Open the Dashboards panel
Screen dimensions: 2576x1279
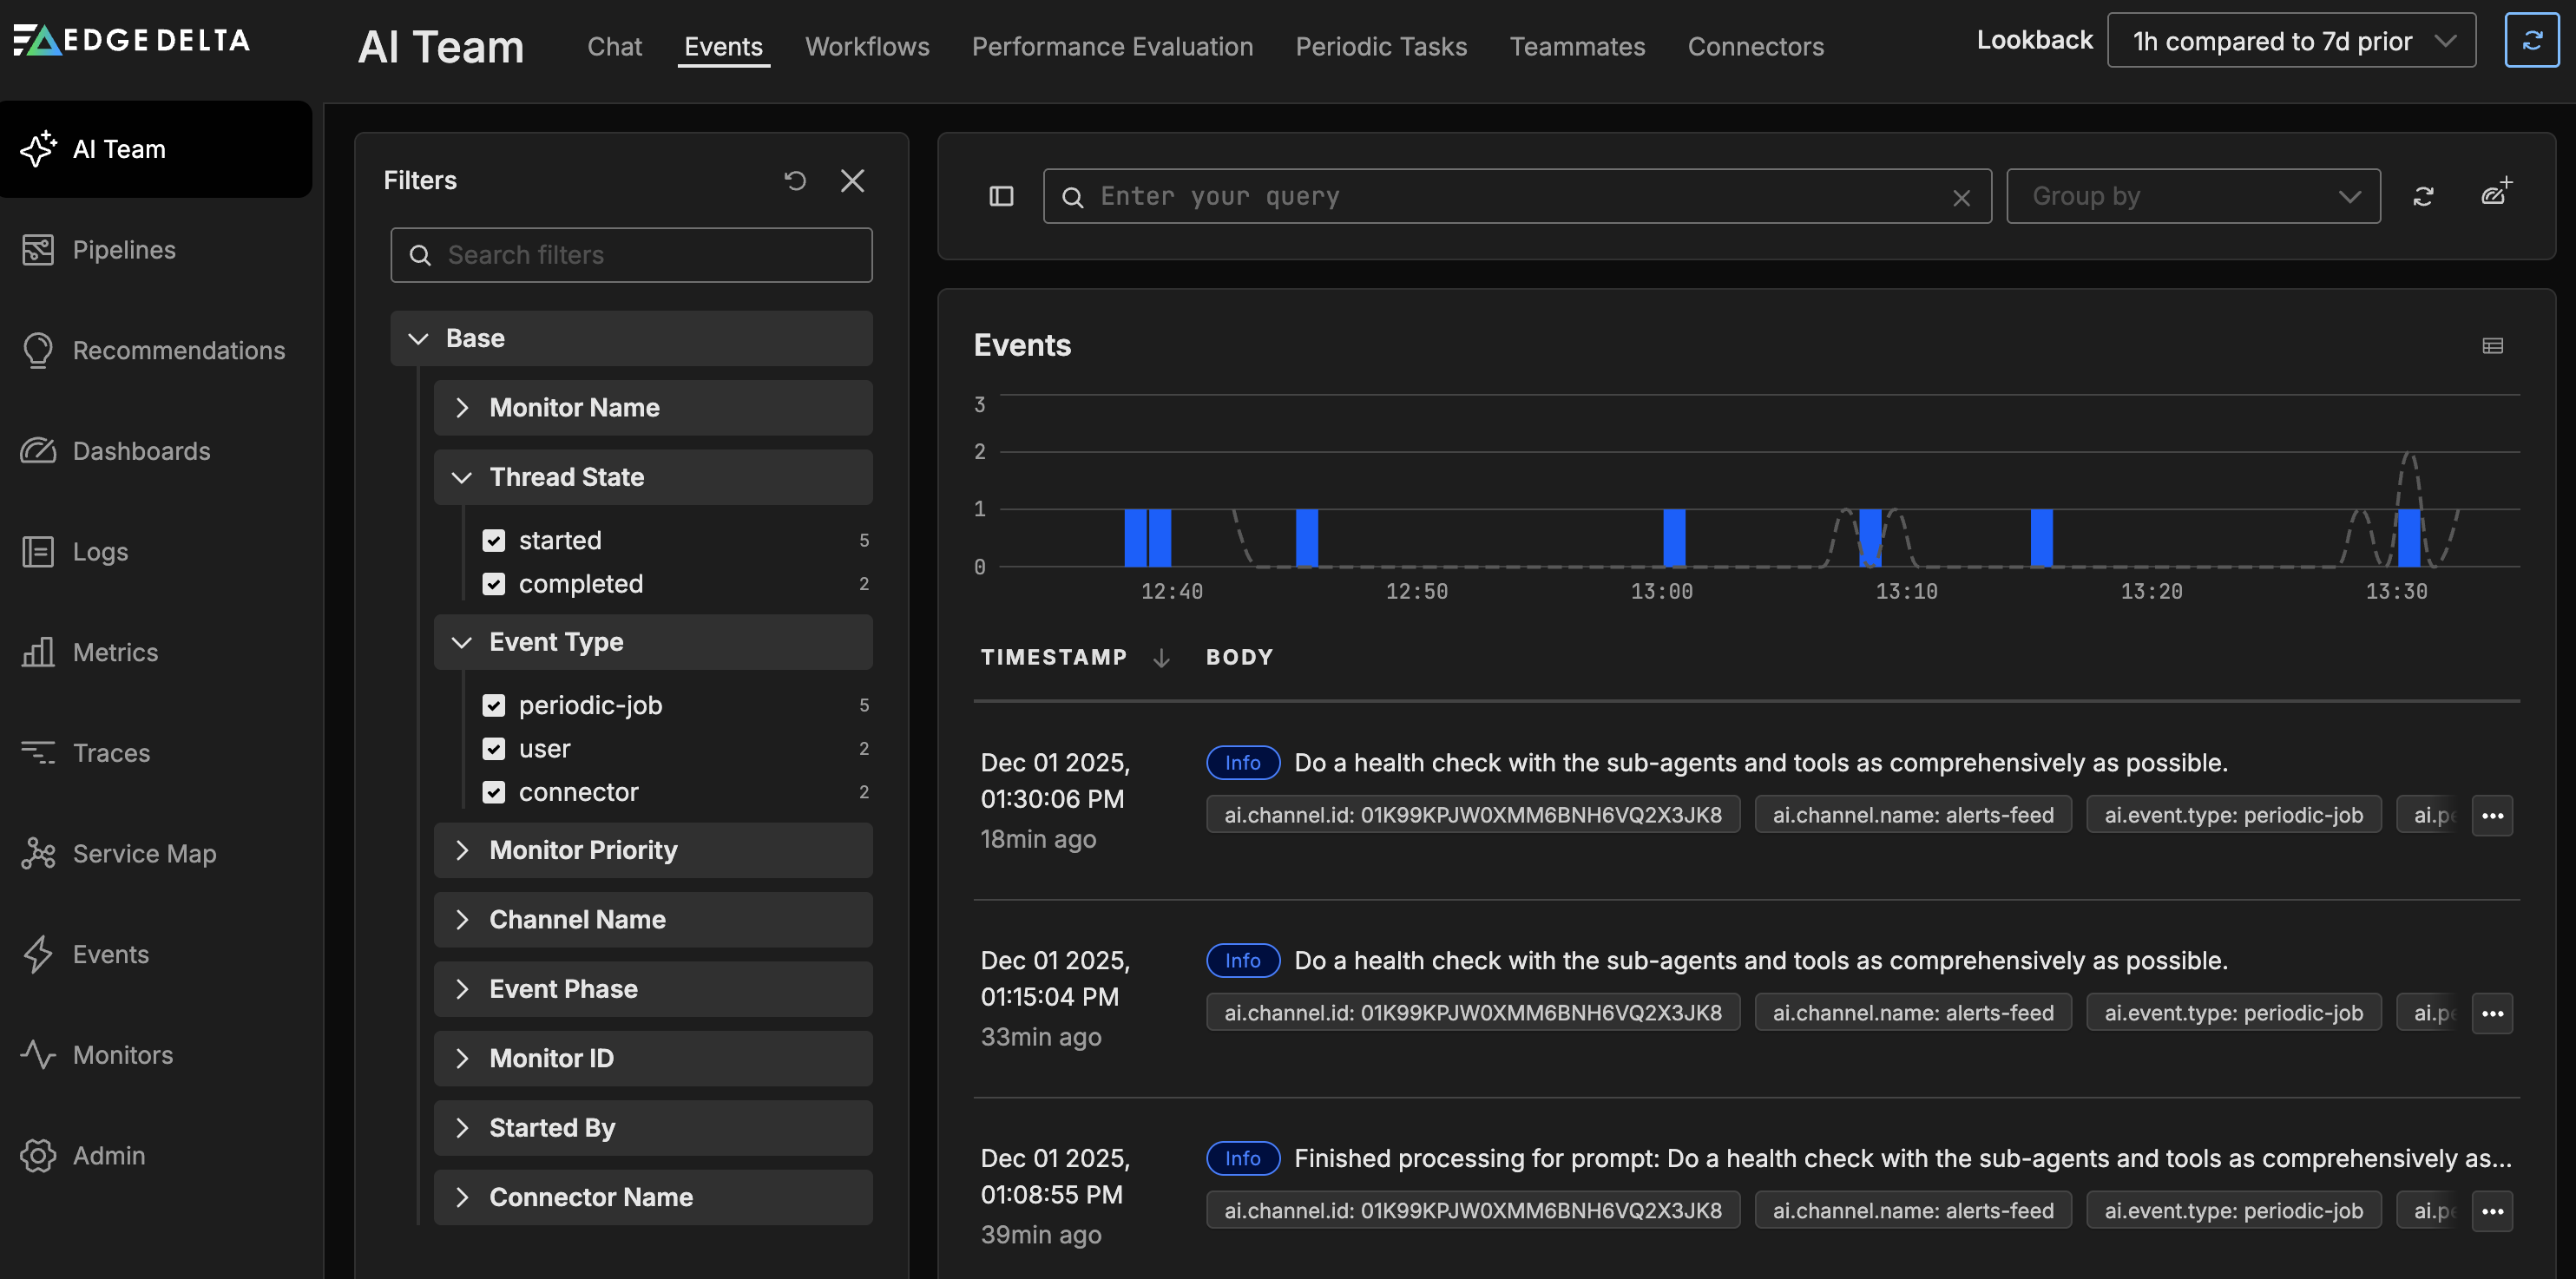(x=141, y=451)
